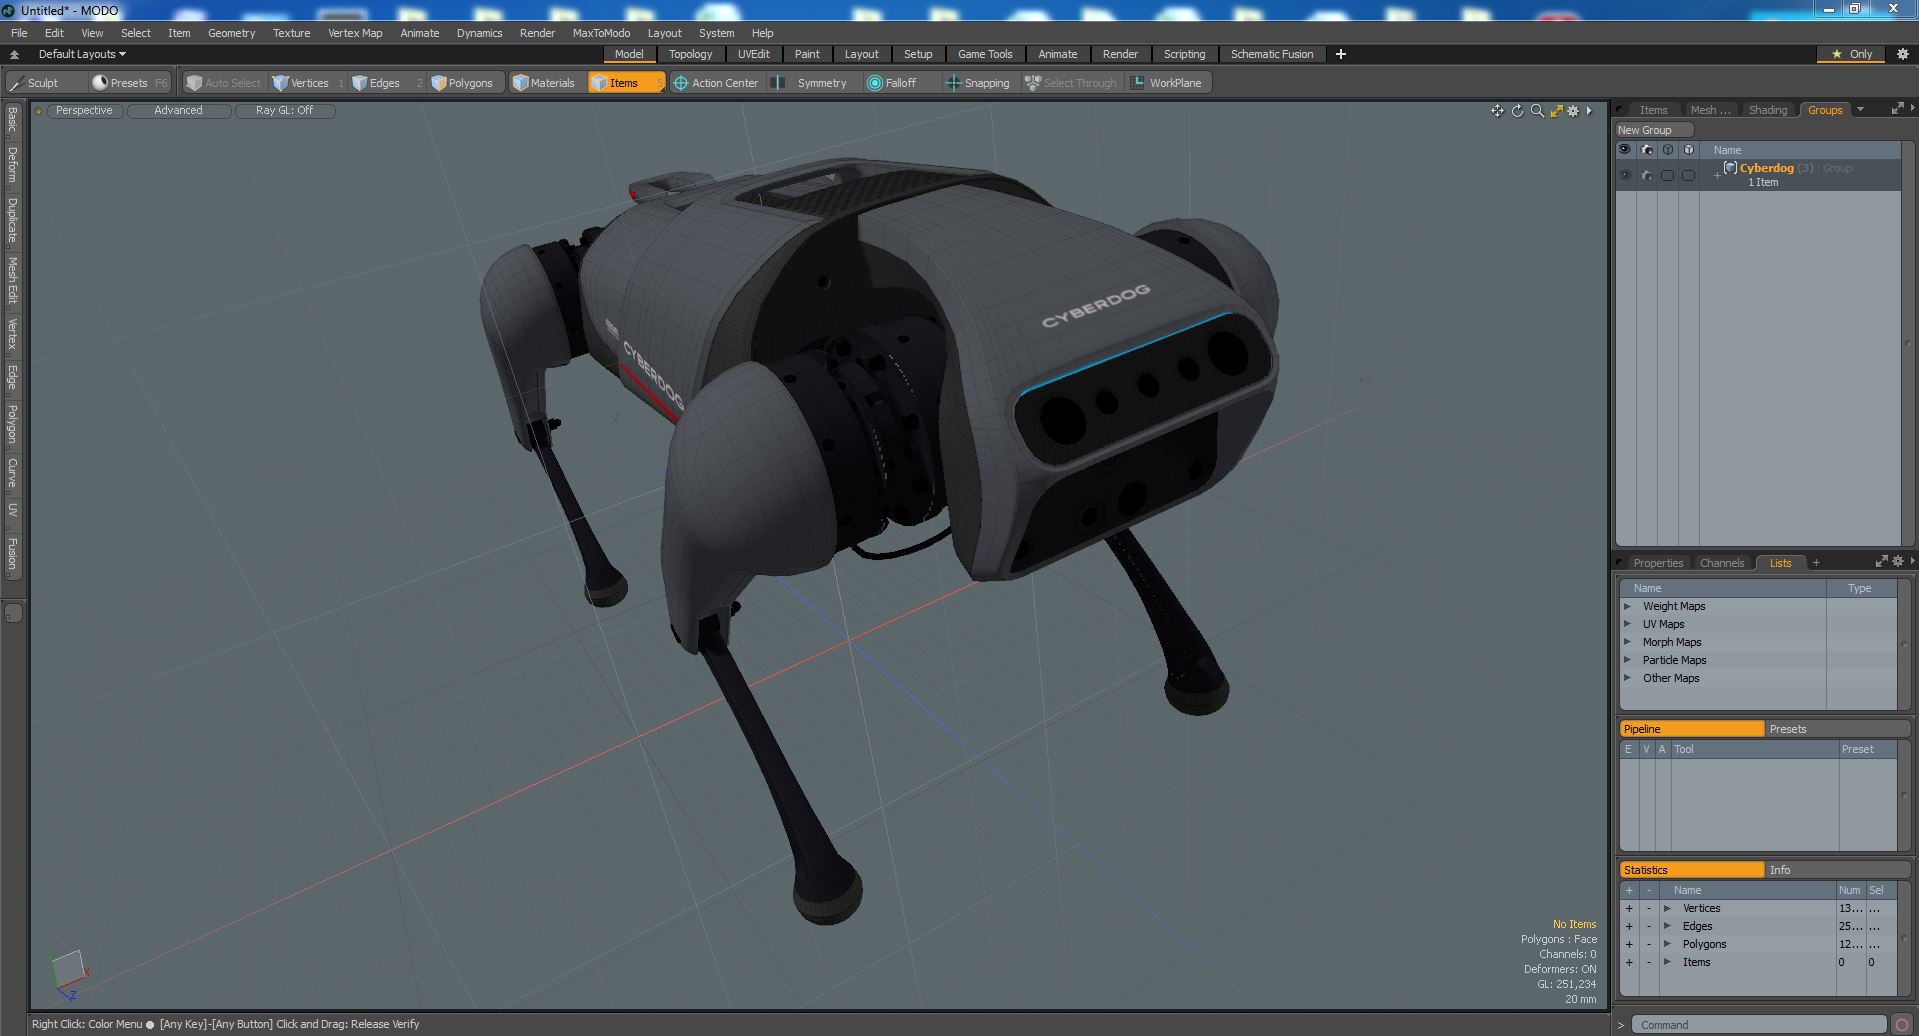Expand the Polygons statistics row
Viewport: 1919px width, 1036px height.
pyautogui.click(x=1667, y=944)
